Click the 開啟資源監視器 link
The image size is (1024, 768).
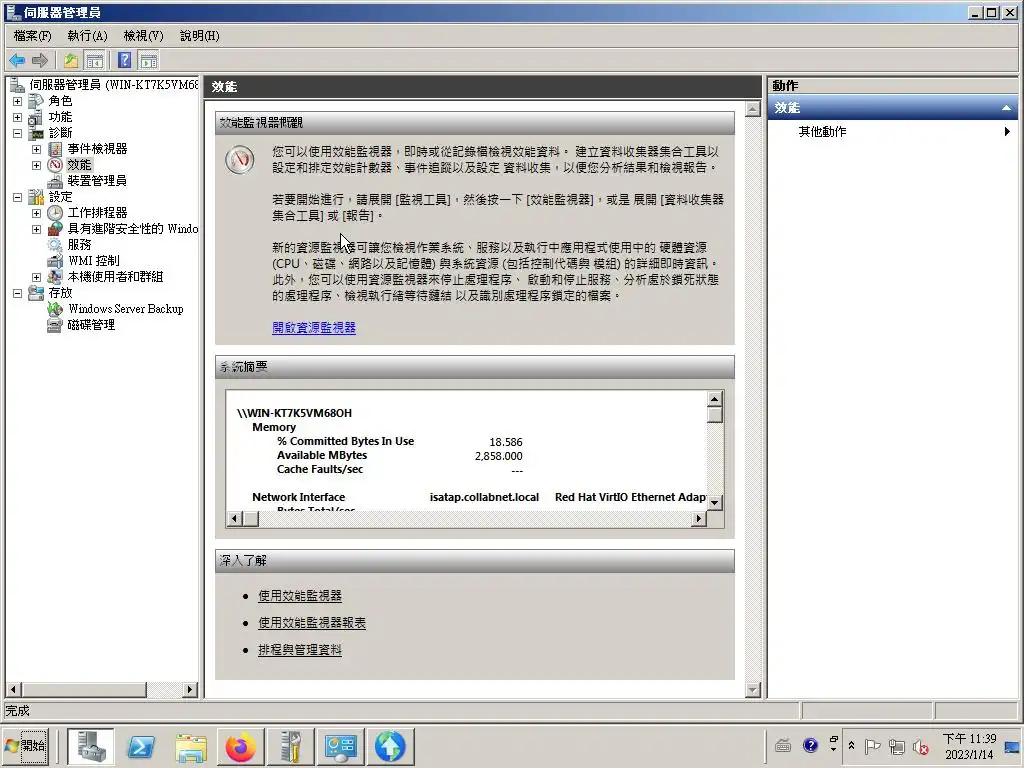(x=314, y=328)
